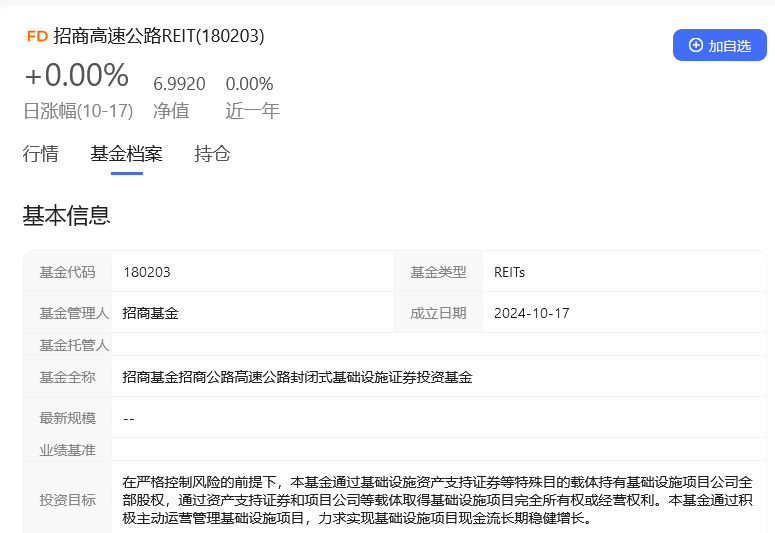
Task: Click the 基金全称 label cell
Action: coord(68,377)
